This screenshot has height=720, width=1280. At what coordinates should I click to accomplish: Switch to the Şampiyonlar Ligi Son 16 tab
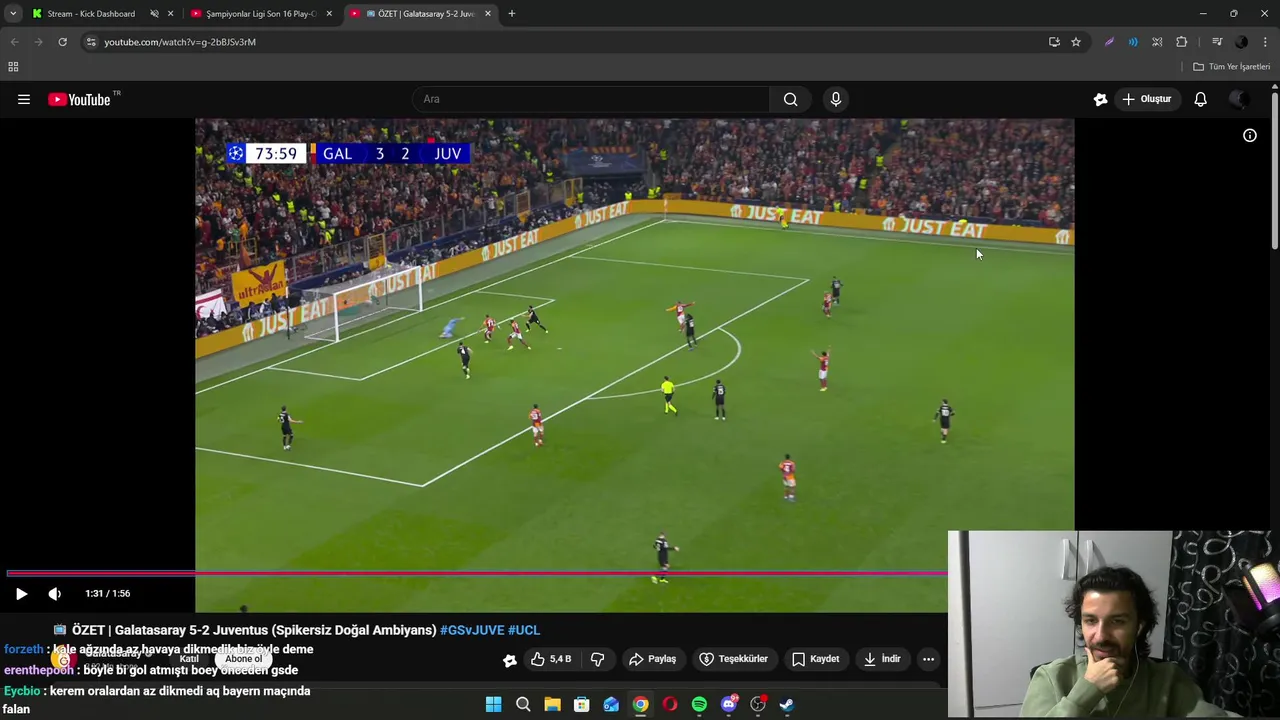point(261,14)
